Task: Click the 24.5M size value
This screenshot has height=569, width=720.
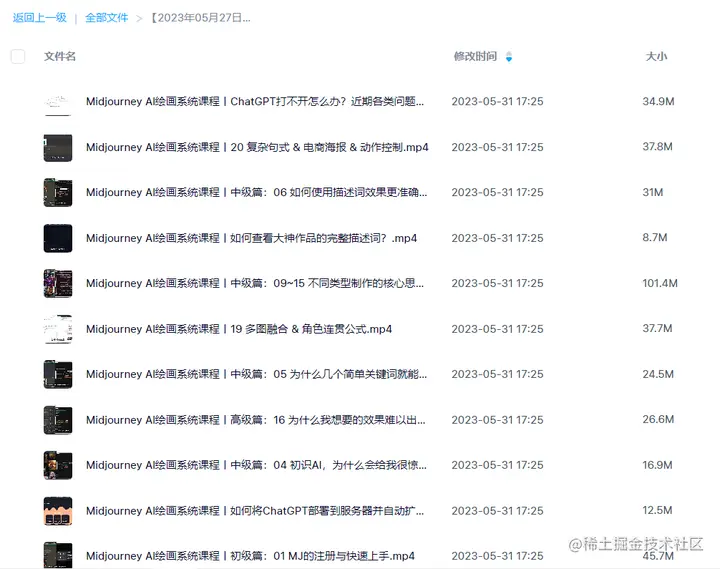Action: point(658,374)
